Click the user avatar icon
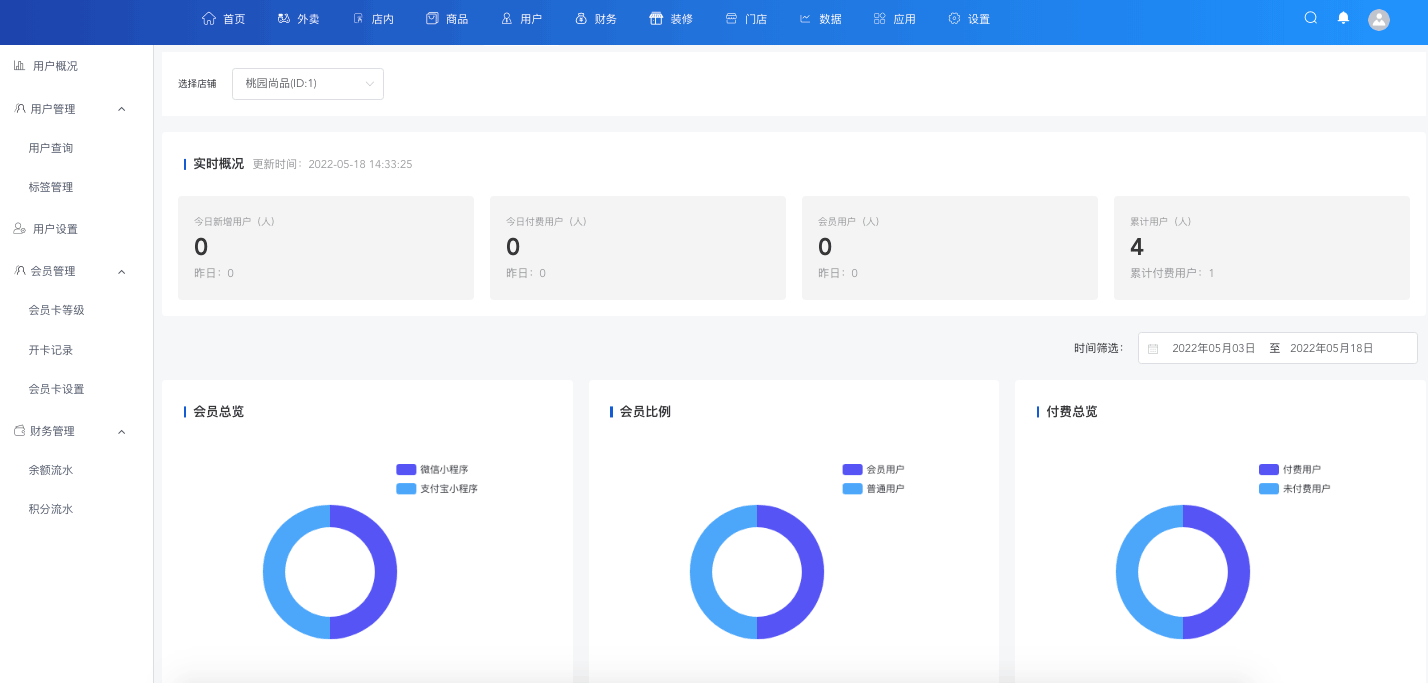Viewport: 1428px width, 683px height. [1379, 19]
